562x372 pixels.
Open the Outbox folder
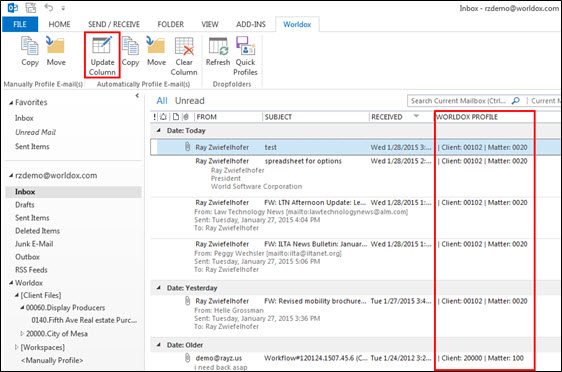click(27, 257)
